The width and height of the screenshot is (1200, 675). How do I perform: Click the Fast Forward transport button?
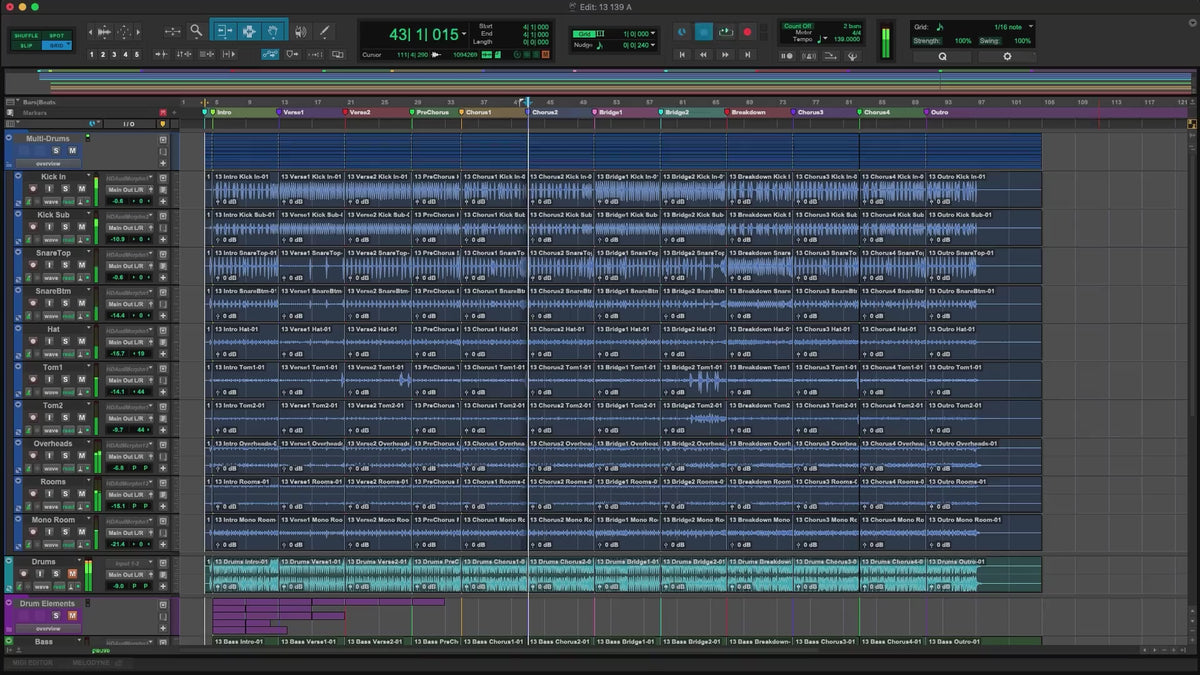coord(725,55)
